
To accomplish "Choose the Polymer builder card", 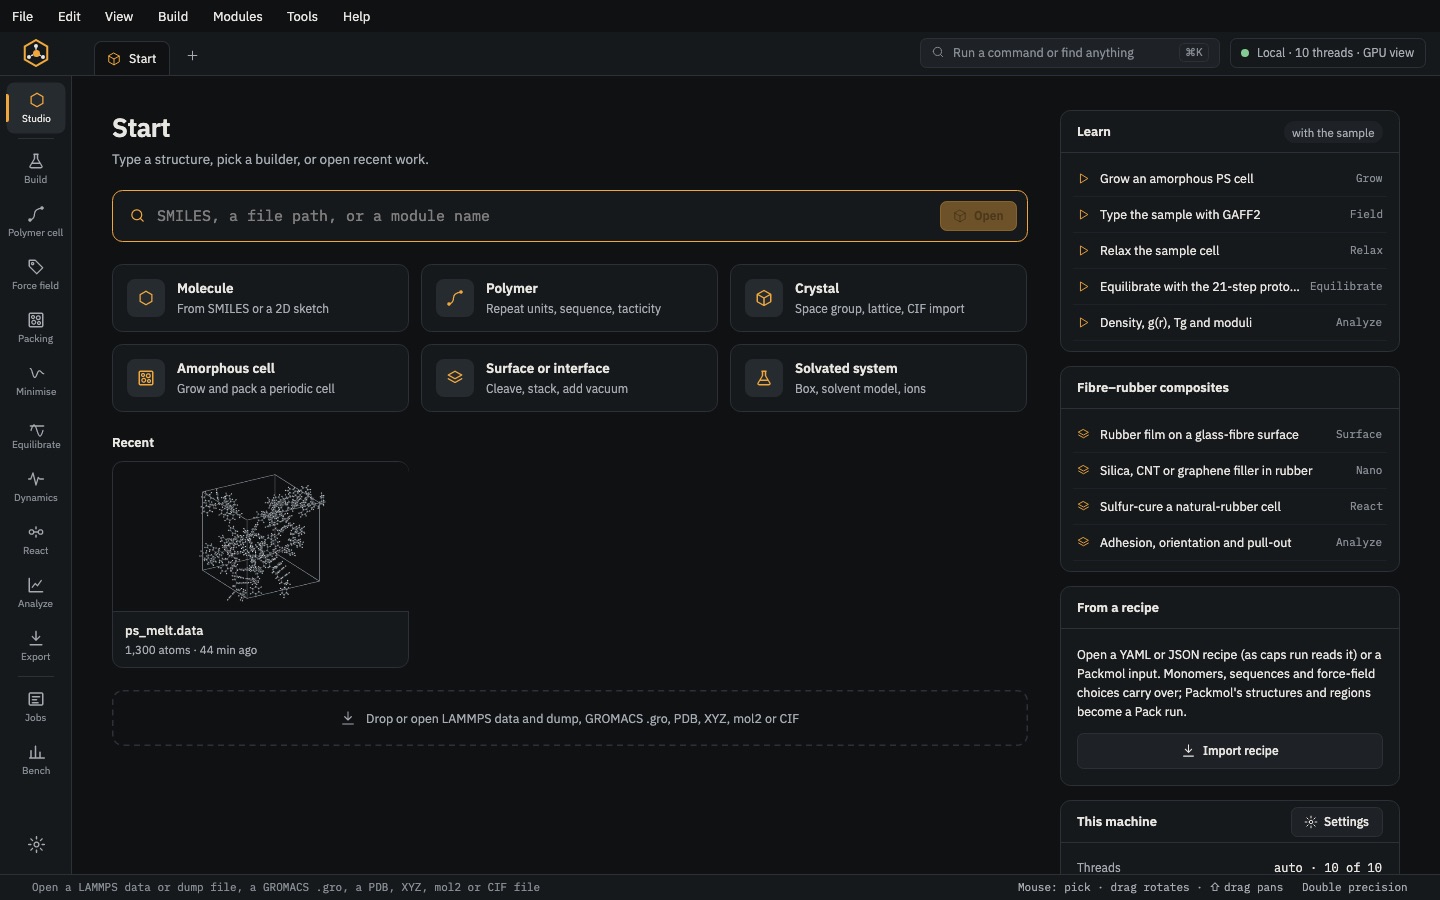I will (569, 298).
